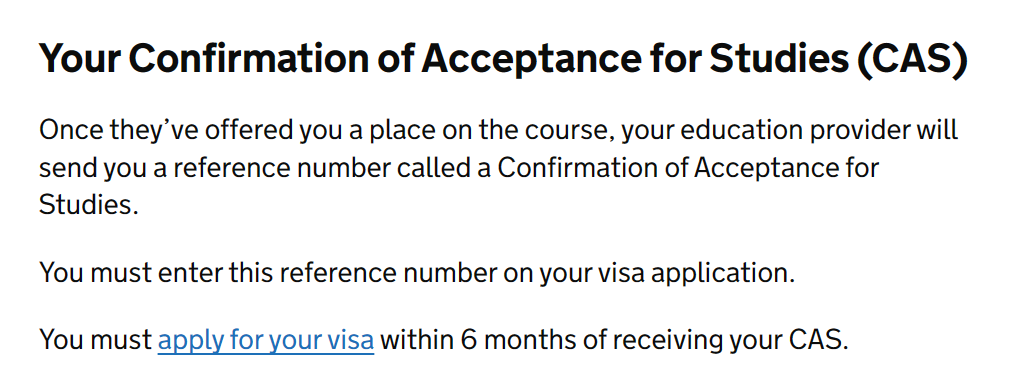Image resolution: width=1036 pixels, height=378 pixels.
Task: Click the word 'Studies.' ending the first paragraph
Action: (89, 204)
